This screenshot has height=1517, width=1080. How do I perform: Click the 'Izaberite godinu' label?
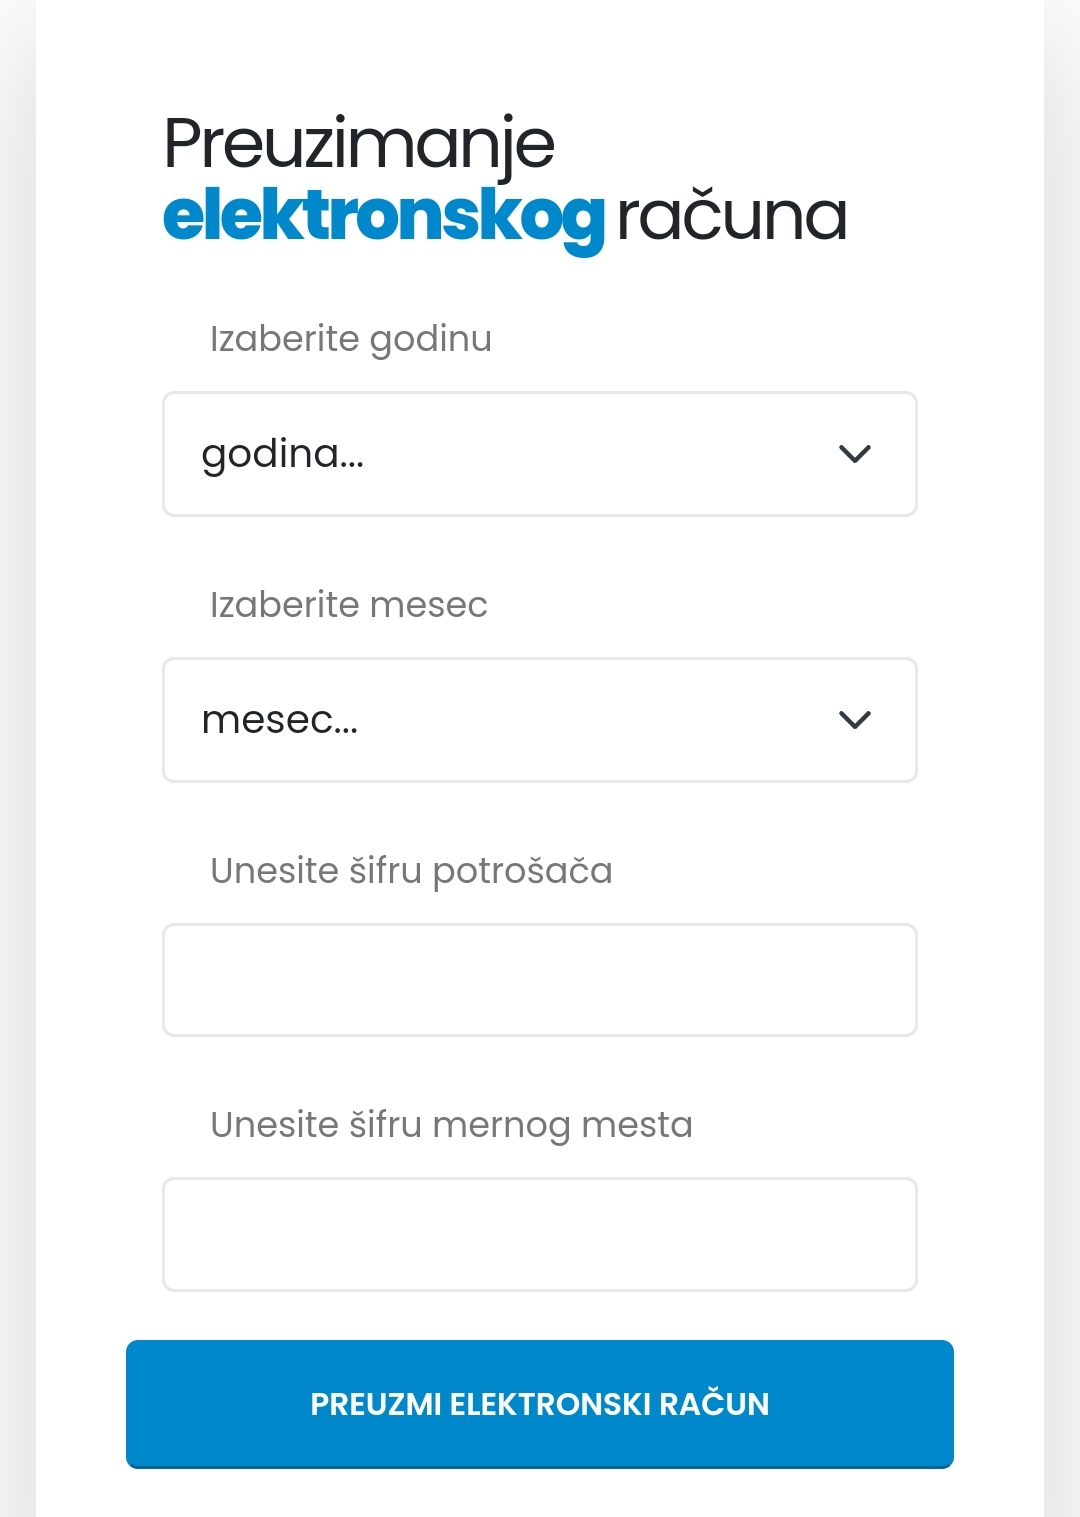(x=351, y=339)
